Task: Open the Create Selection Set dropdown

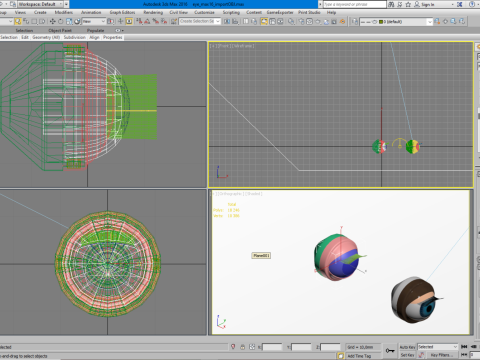Action: [200, 21]
